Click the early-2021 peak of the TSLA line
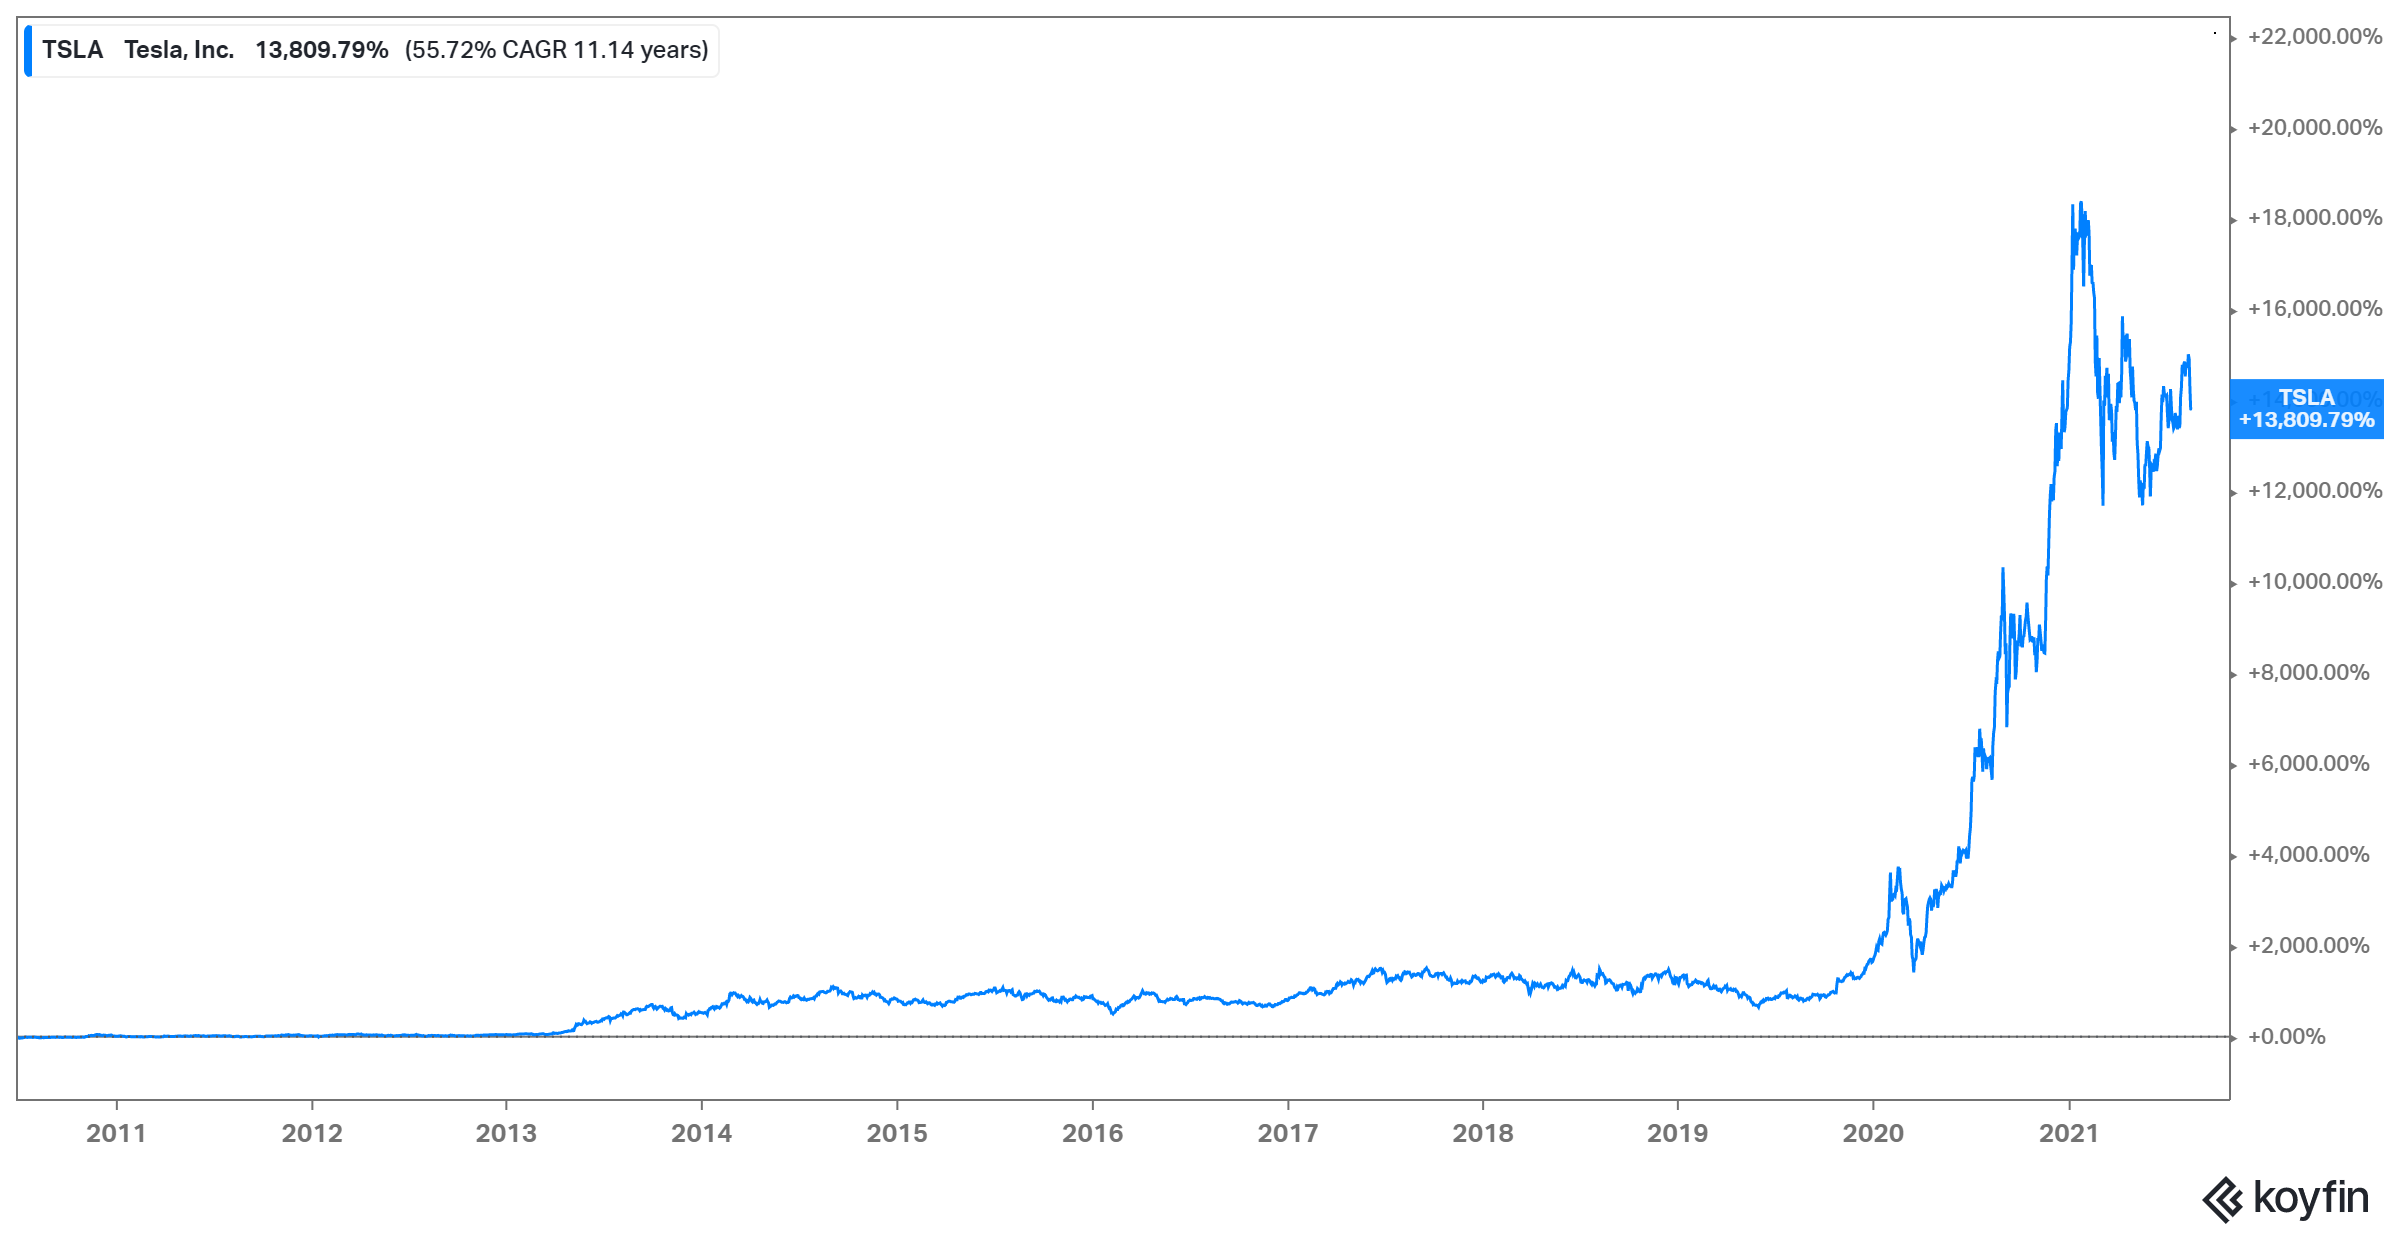Viewport: 2400px width, 1240px height. coord(2081,204)
